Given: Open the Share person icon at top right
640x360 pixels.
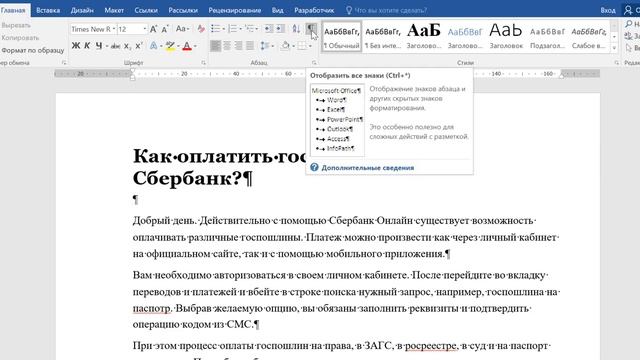Looking at the screenshot, I should coord(628,10).
